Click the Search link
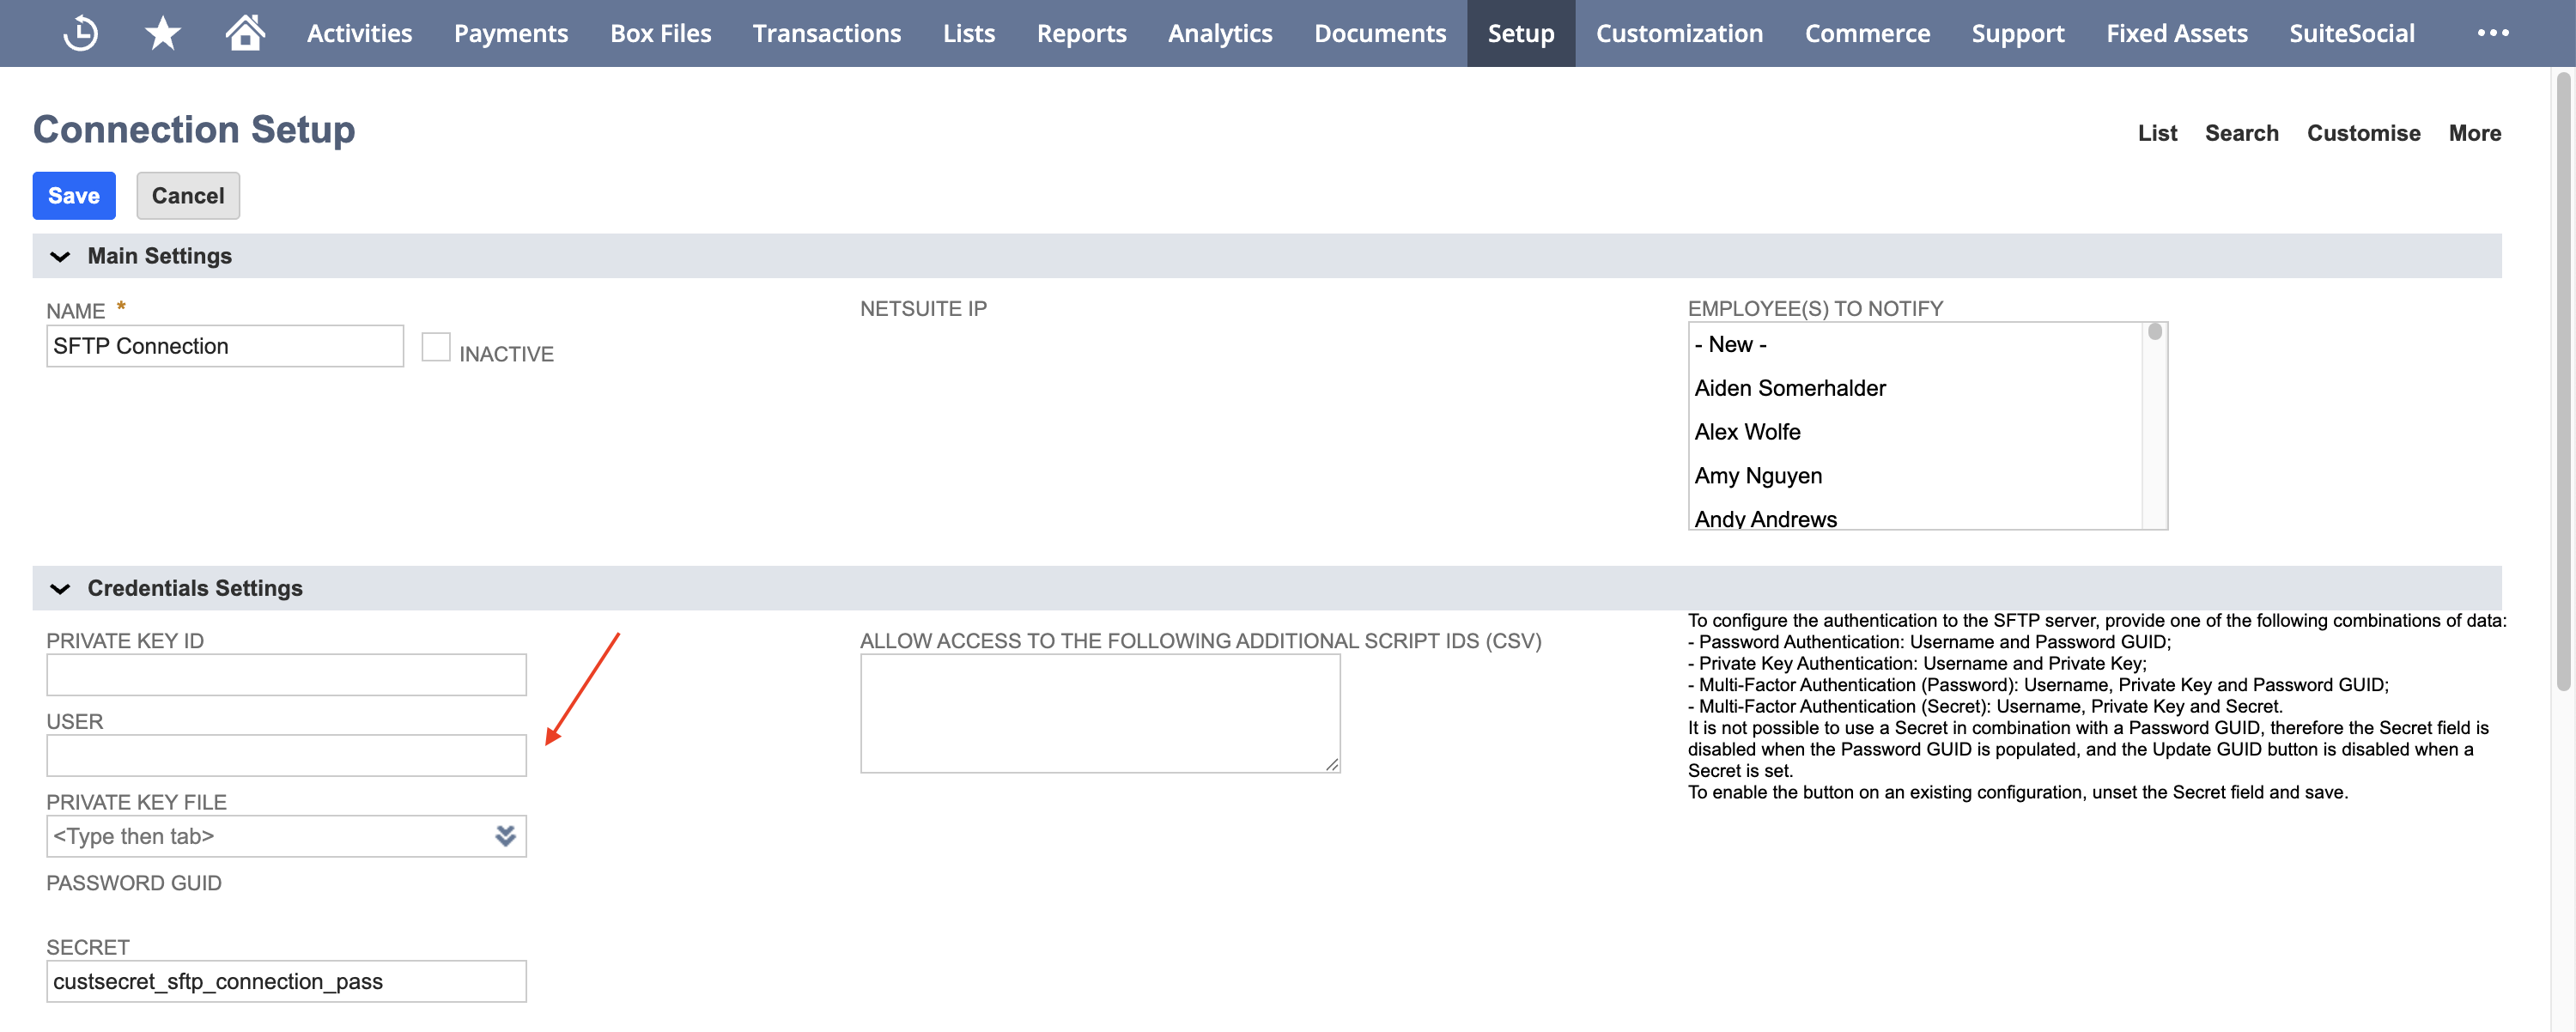 coord(2242,132)
